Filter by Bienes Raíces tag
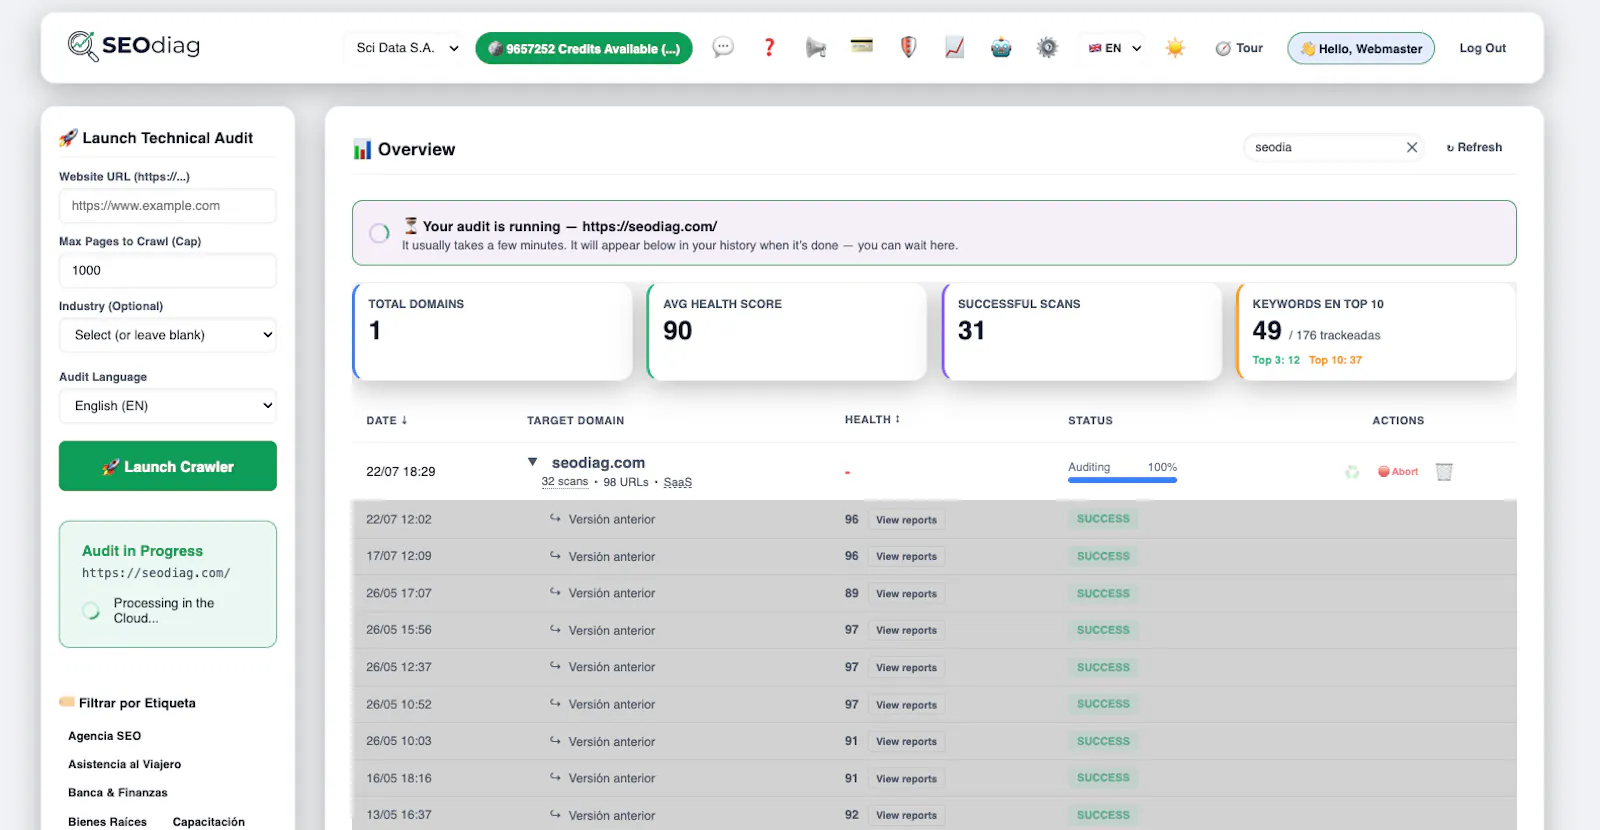Viewport: 1600px width, 830px height. point(107,822)
